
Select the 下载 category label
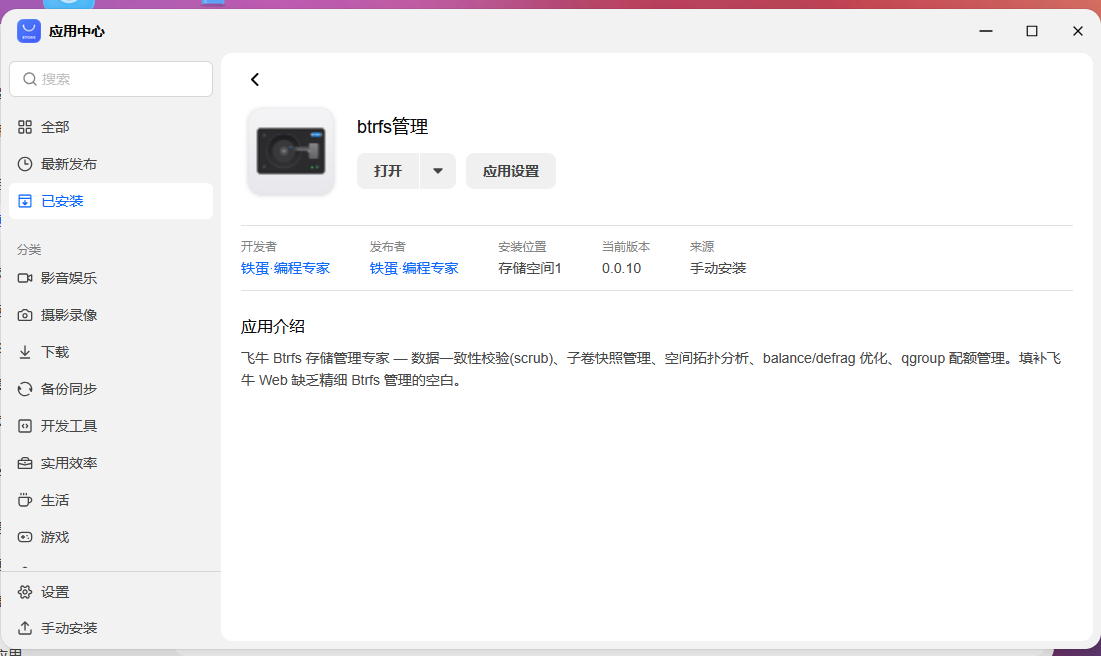55,352
